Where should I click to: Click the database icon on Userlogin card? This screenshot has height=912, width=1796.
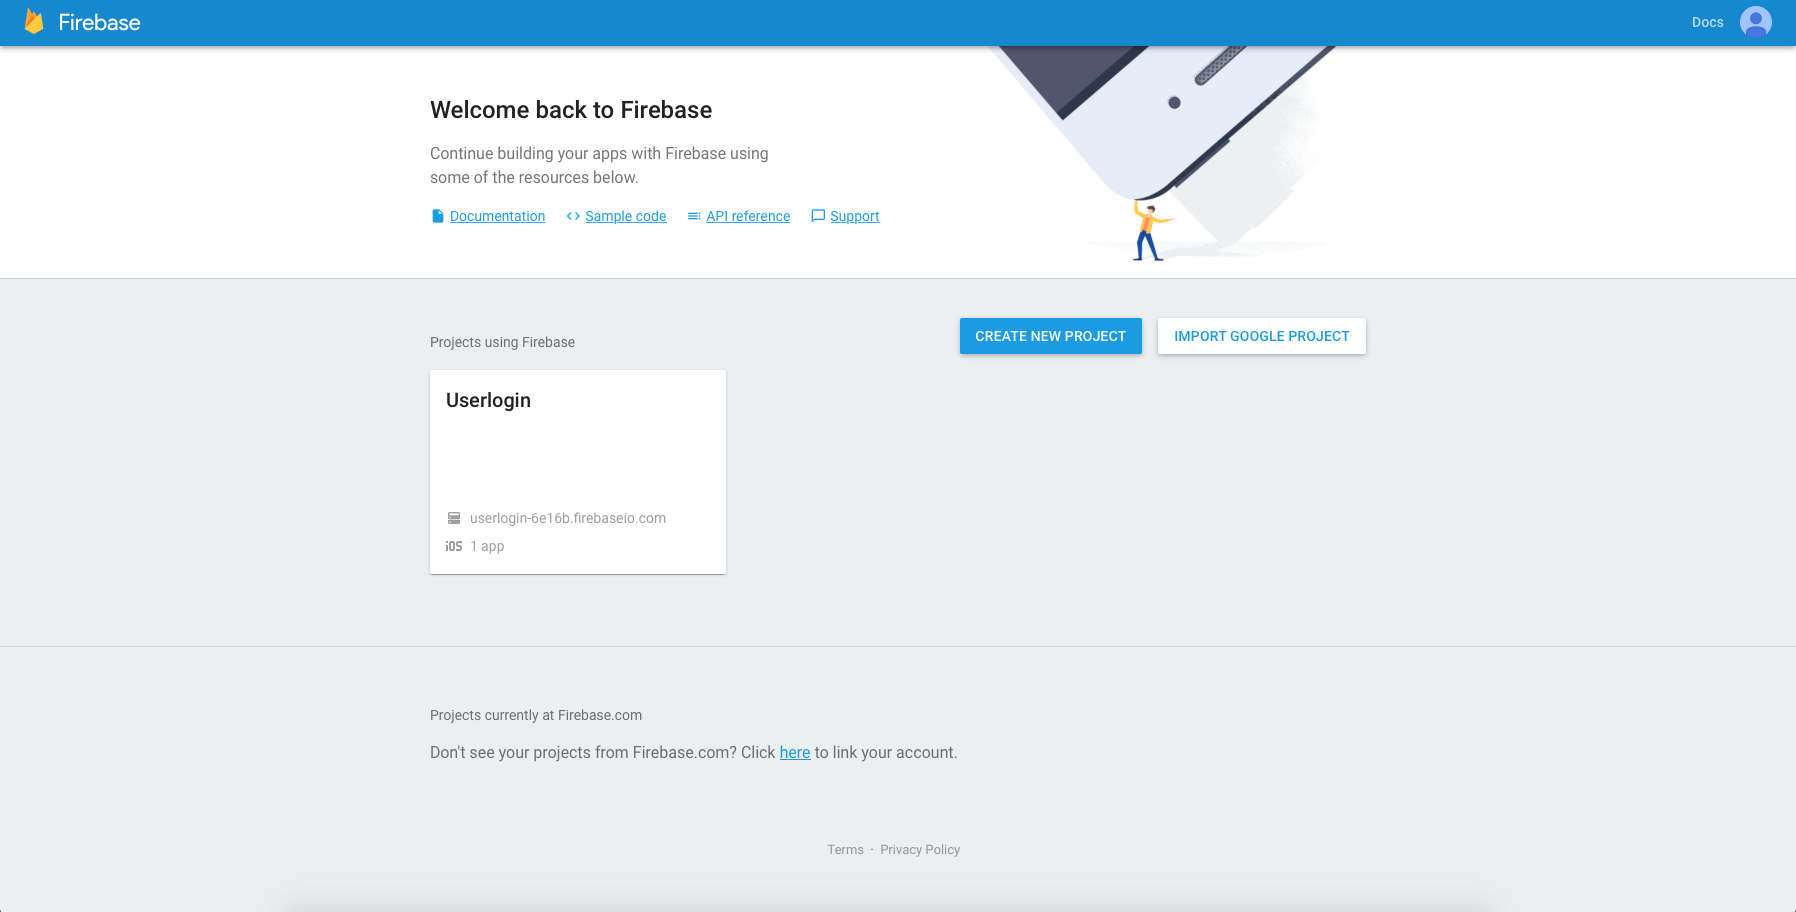pos(454,518)
